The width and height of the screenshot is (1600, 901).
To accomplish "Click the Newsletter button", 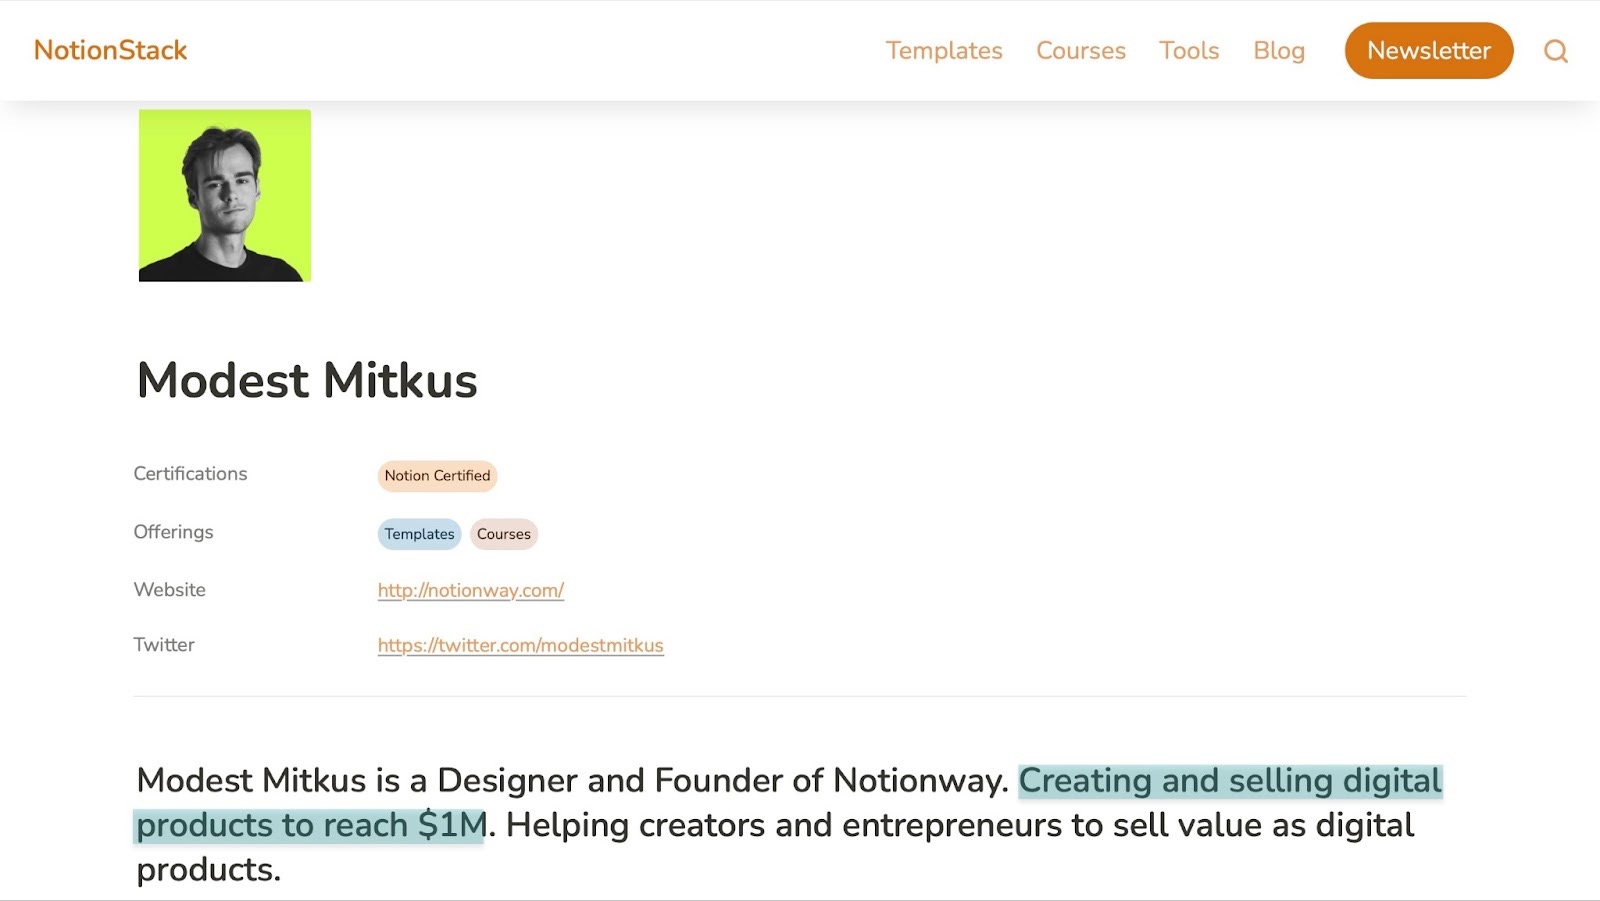I will coord(1428,50).
